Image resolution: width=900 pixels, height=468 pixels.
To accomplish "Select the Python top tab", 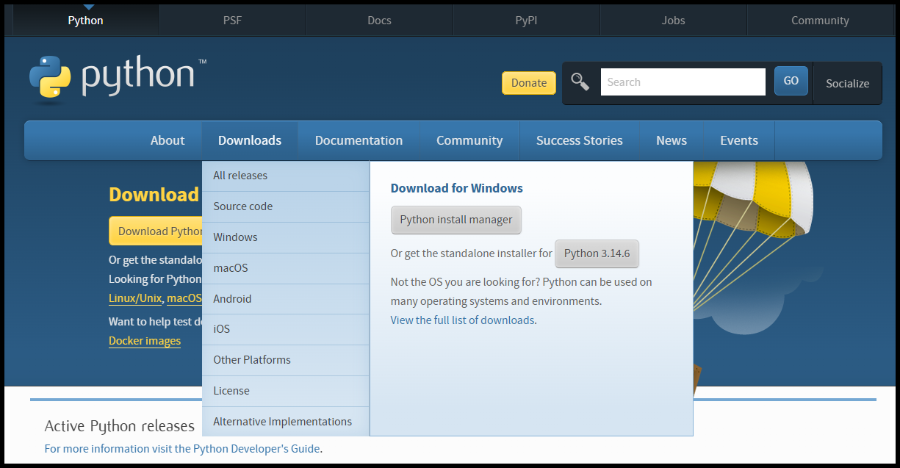I will click(x=86, y=20).
